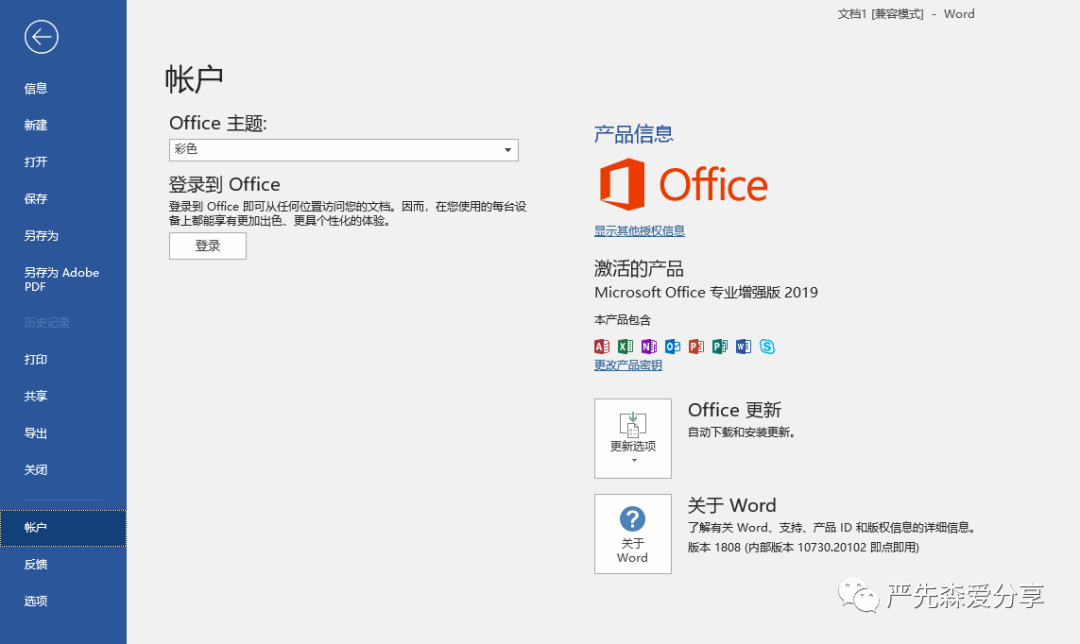Open the 更改产品密钥 link
Screen dimensions: 1080x644
pos(628,365)
